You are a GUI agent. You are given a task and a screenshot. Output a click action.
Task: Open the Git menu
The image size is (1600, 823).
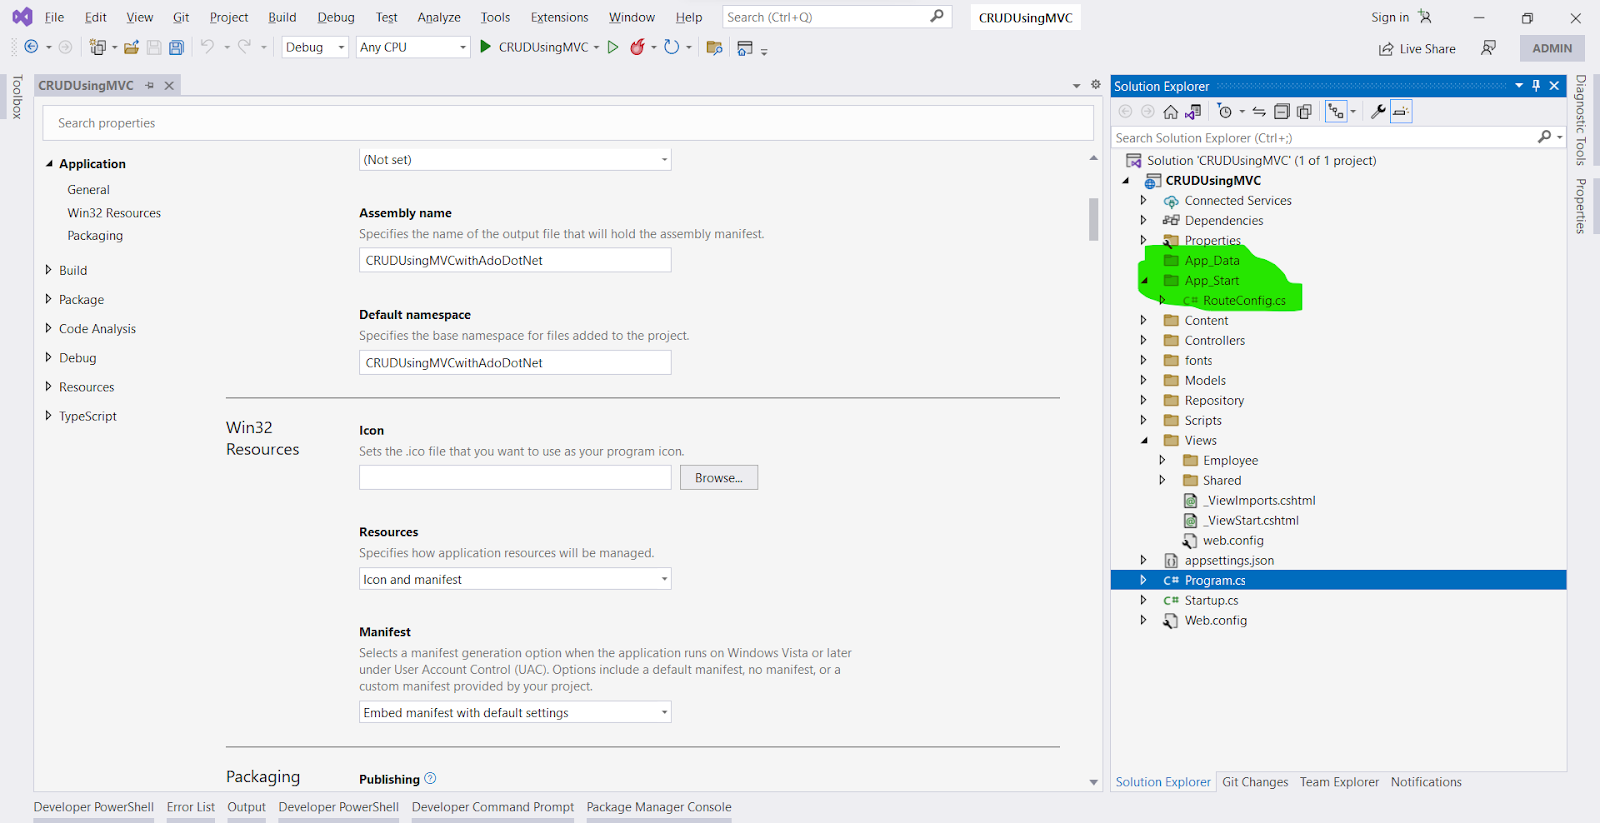tap(181, 17)
